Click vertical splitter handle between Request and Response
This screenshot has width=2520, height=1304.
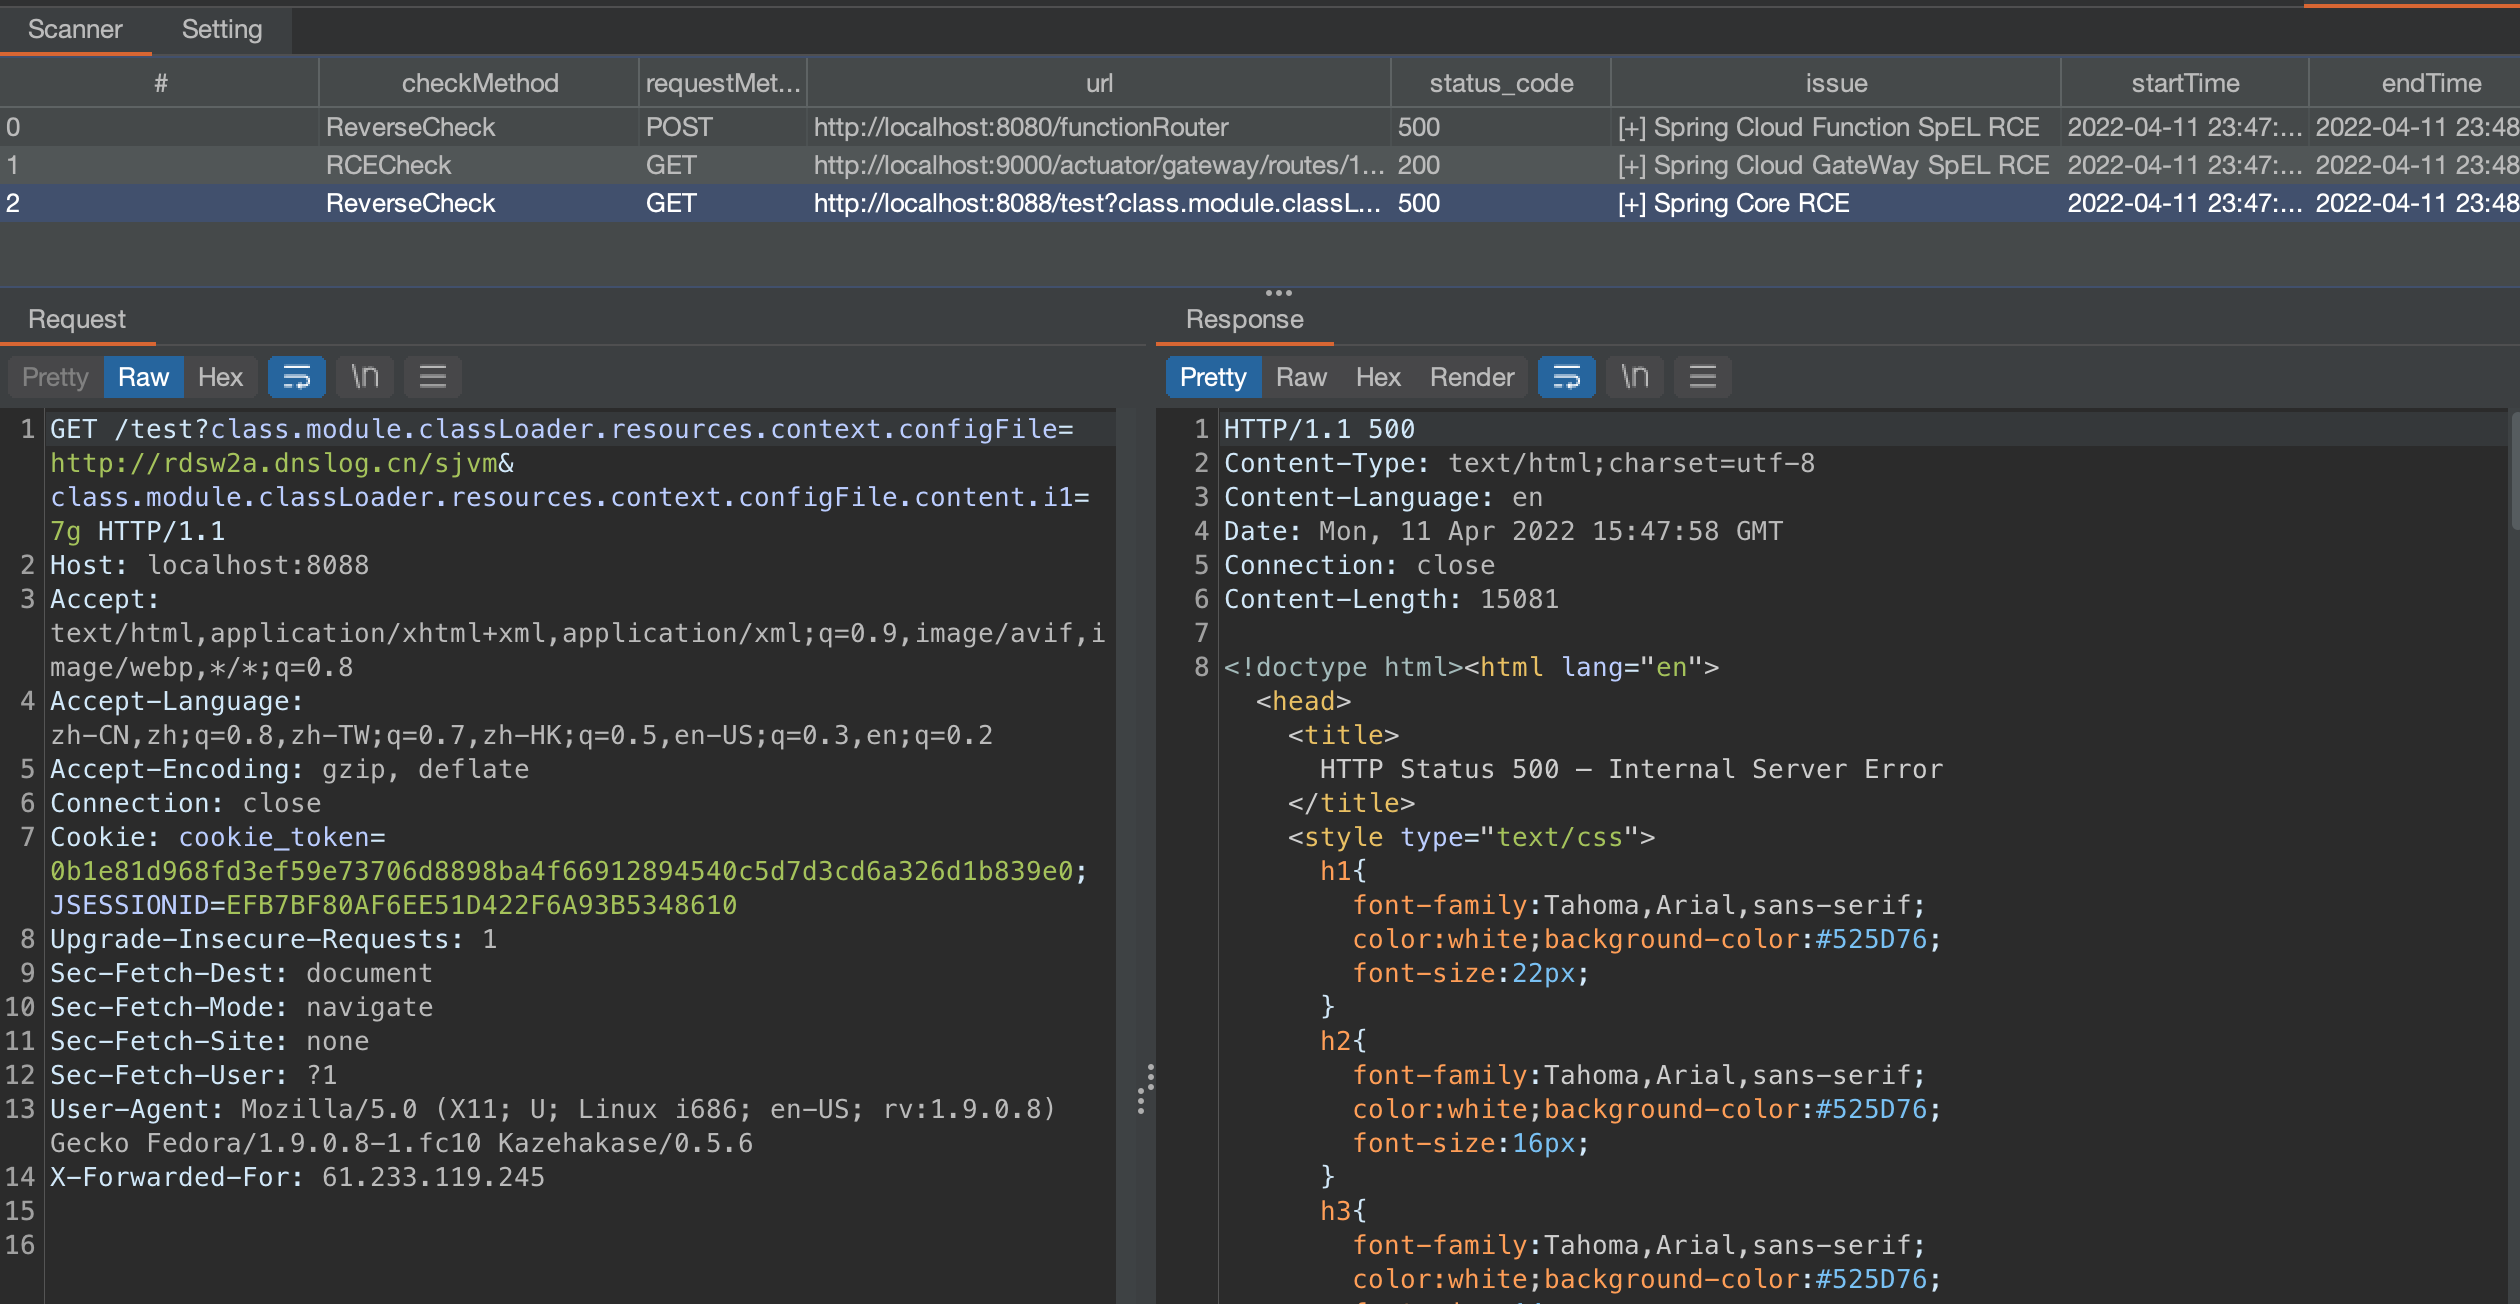1146,1088
